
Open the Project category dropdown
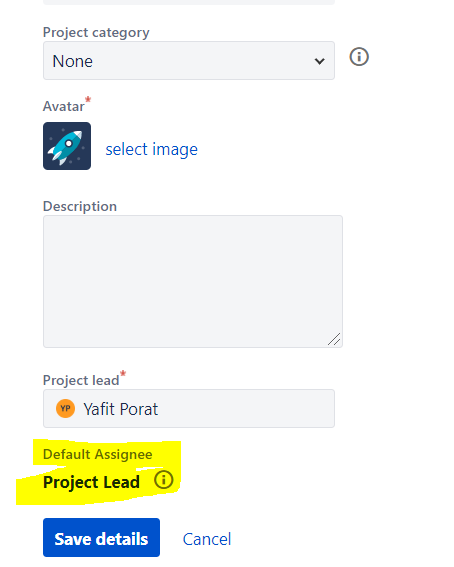pyautogui.click(x=189, y=61)
